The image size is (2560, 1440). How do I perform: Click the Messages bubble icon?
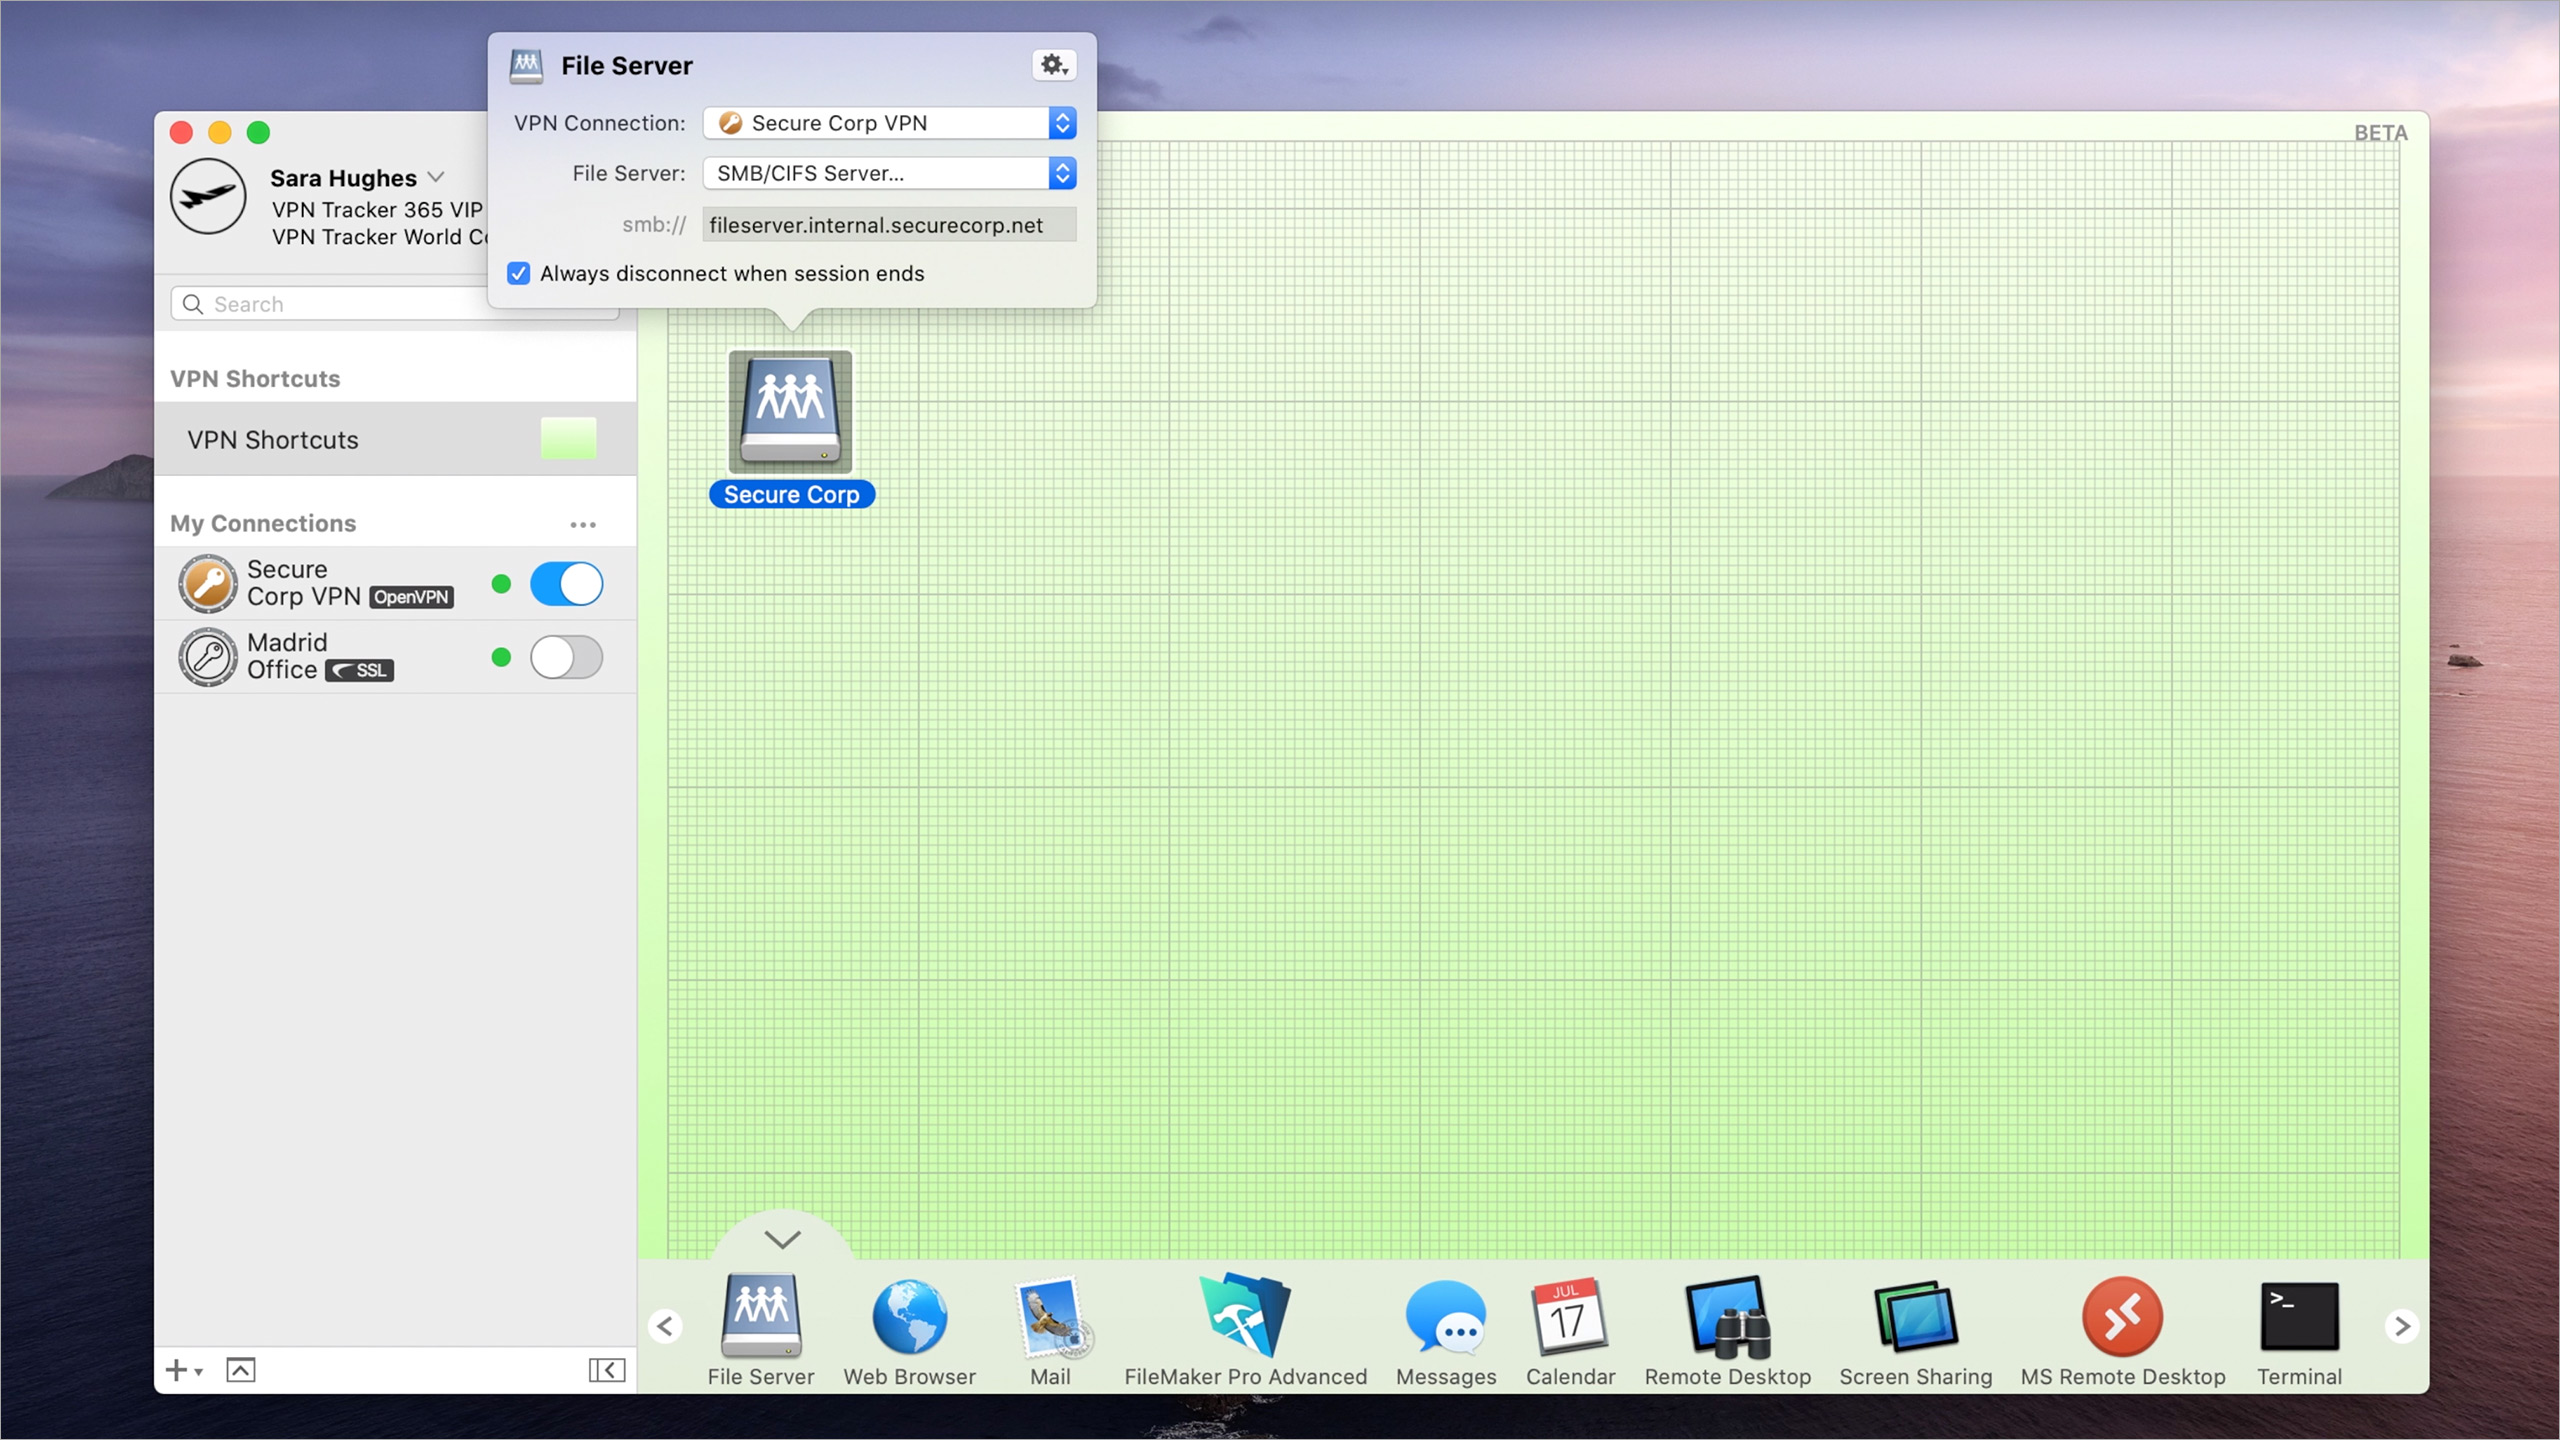(1445, 1316)
